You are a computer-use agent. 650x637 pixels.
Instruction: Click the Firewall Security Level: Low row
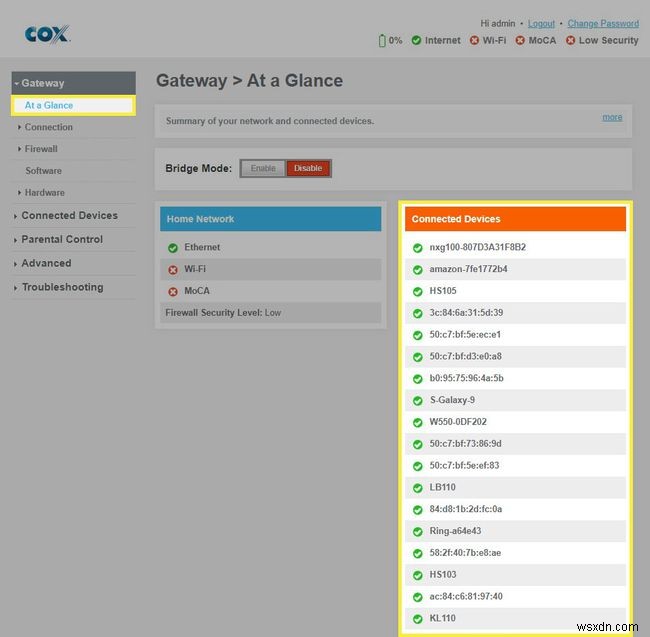tap(271, 313)
